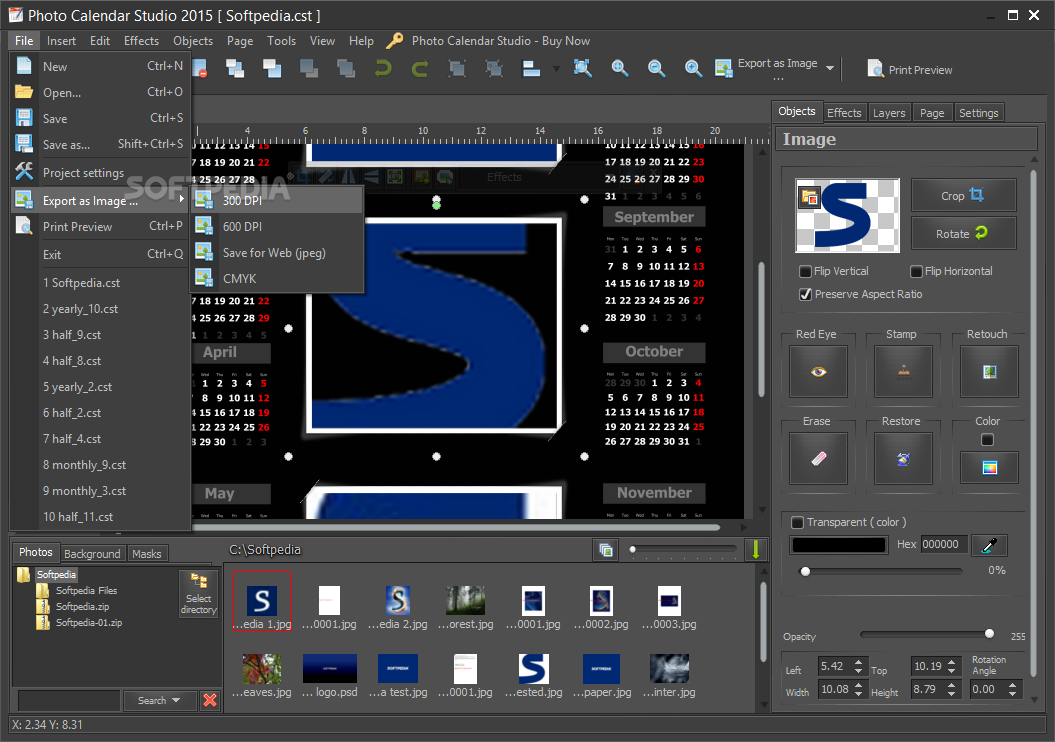1055x742 pixels.
Task: Click the delete page red icon
Action: point(200,69)
